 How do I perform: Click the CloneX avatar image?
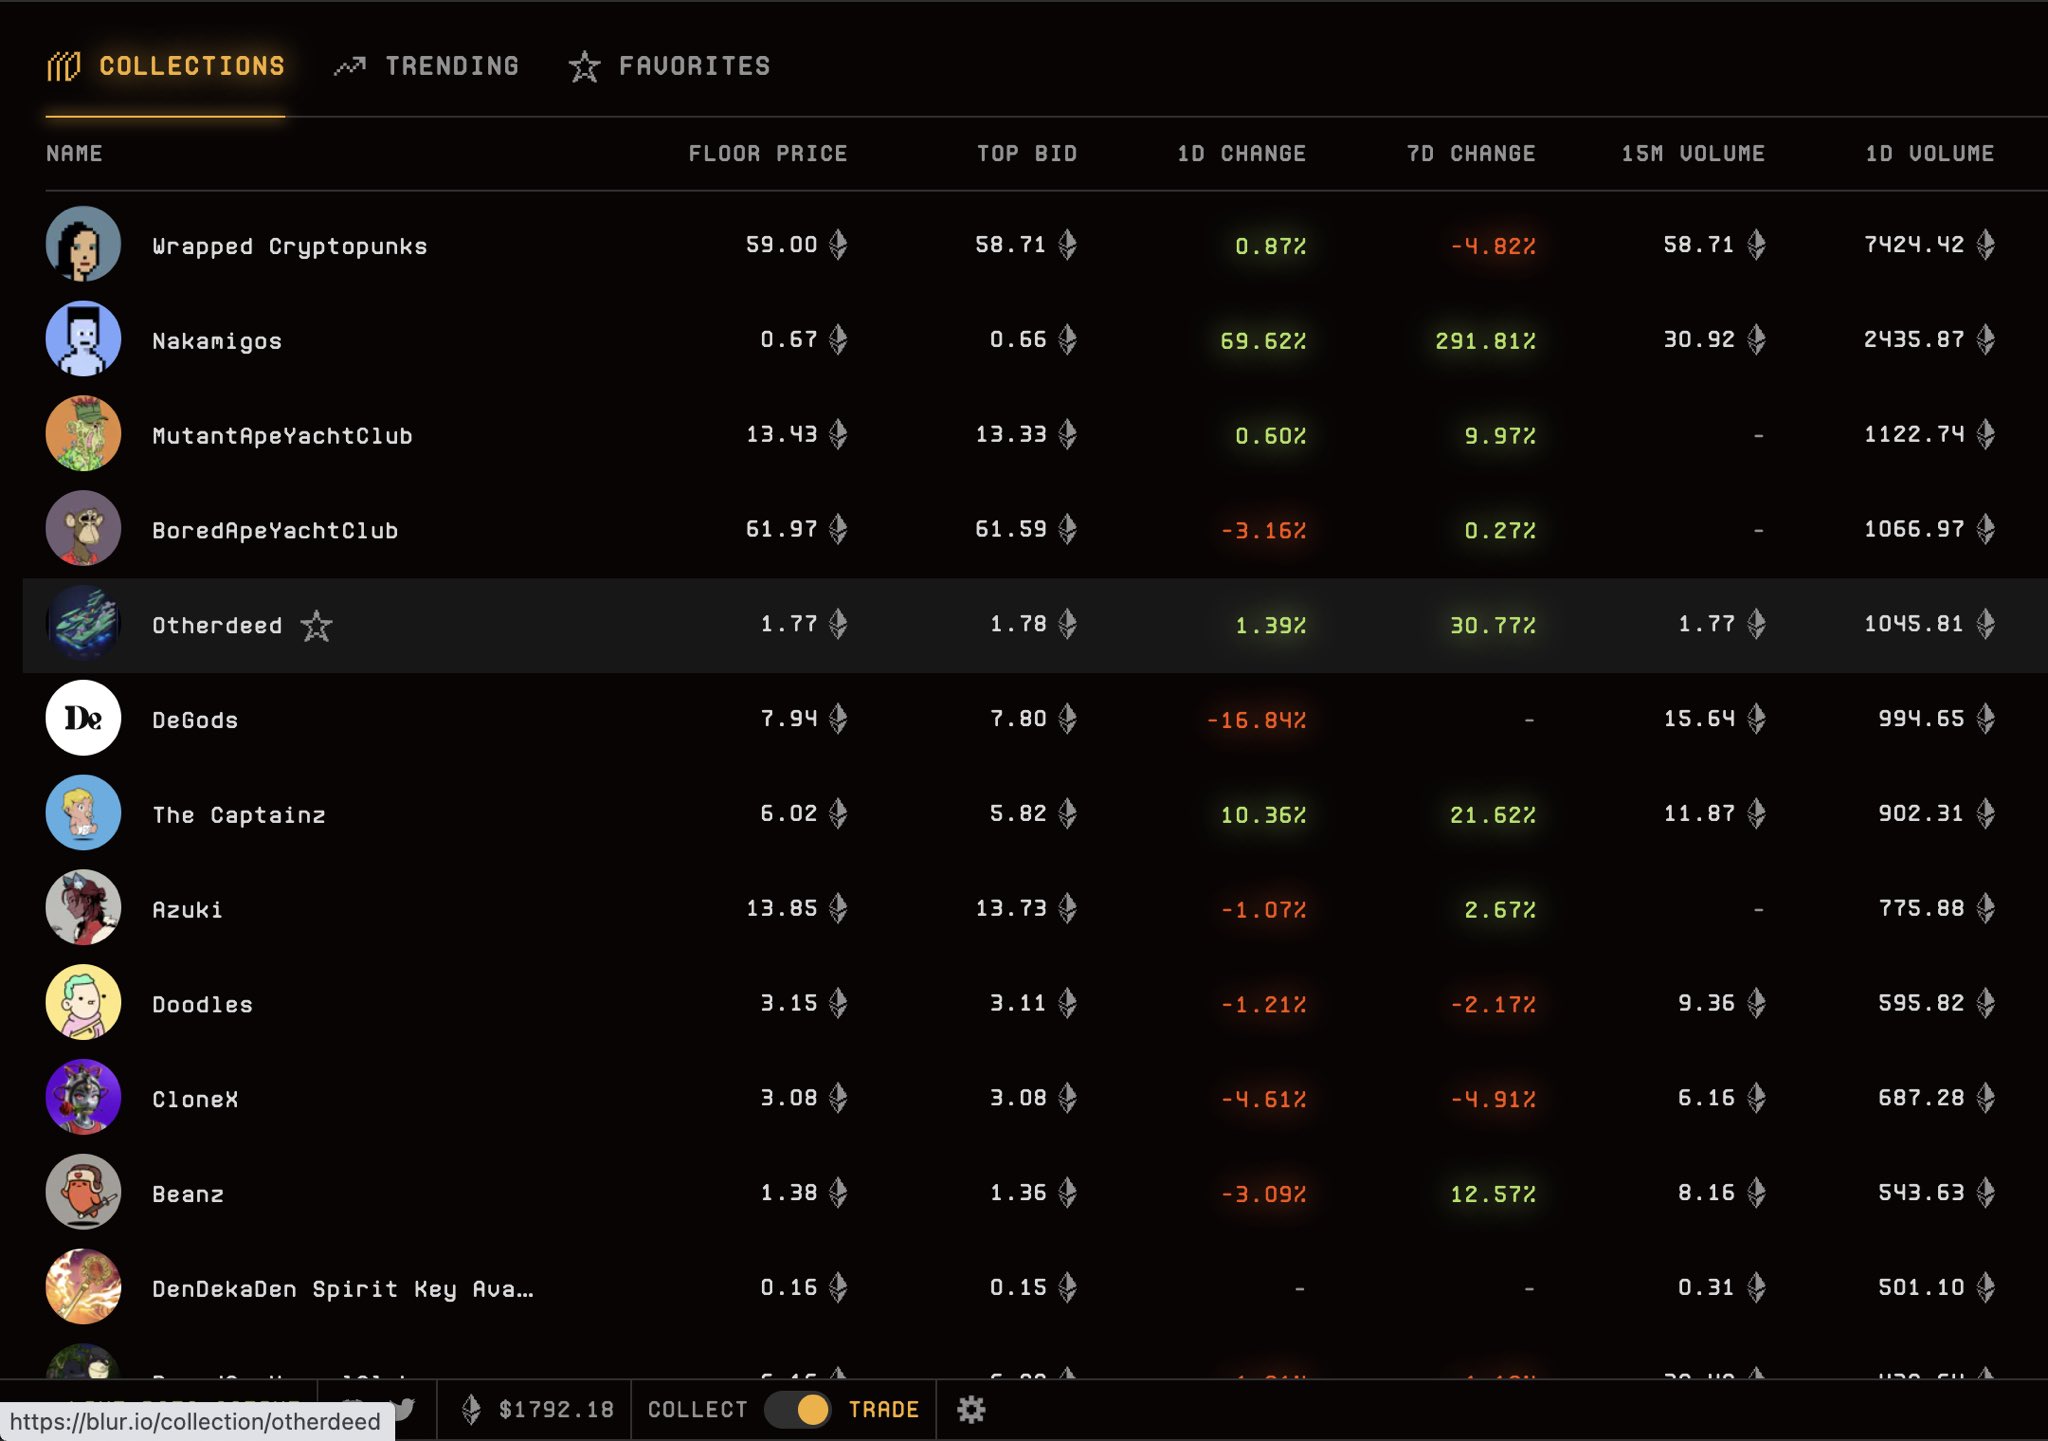coord(83,1097)
